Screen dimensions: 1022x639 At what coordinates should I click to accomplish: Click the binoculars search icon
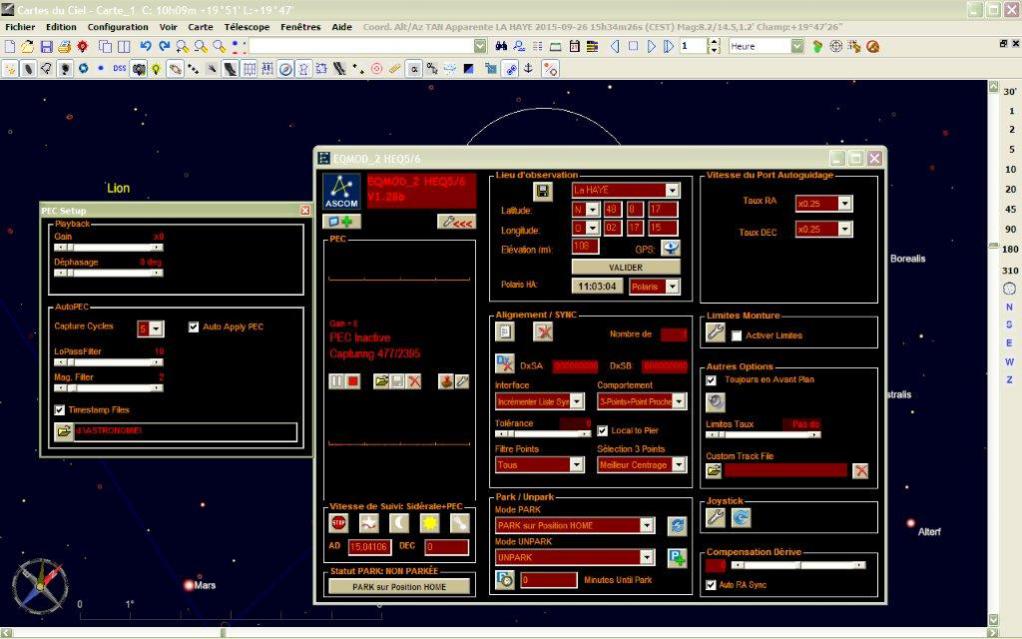tap(501, 46)
